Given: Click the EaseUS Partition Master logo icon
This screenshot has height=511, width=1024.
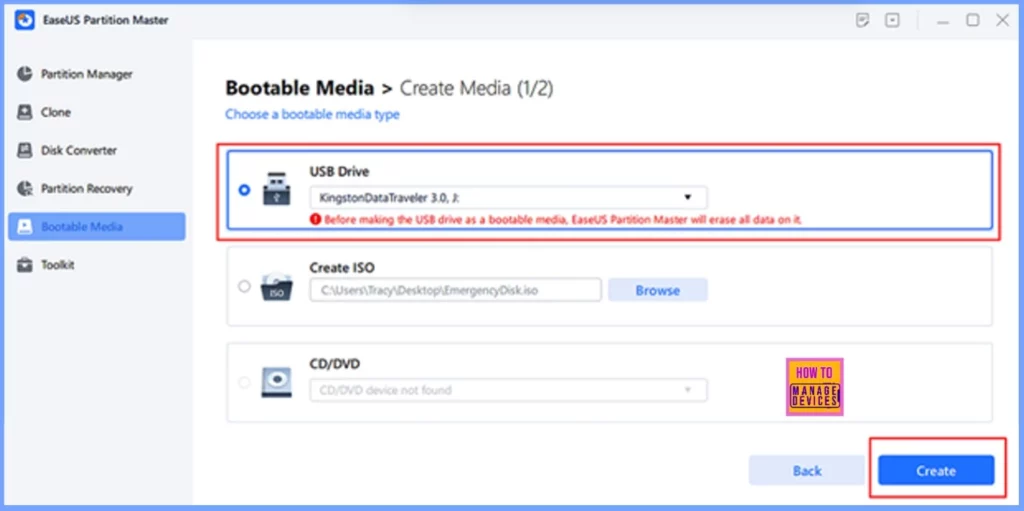Looking at the screenshot, I should pos(24,20).
